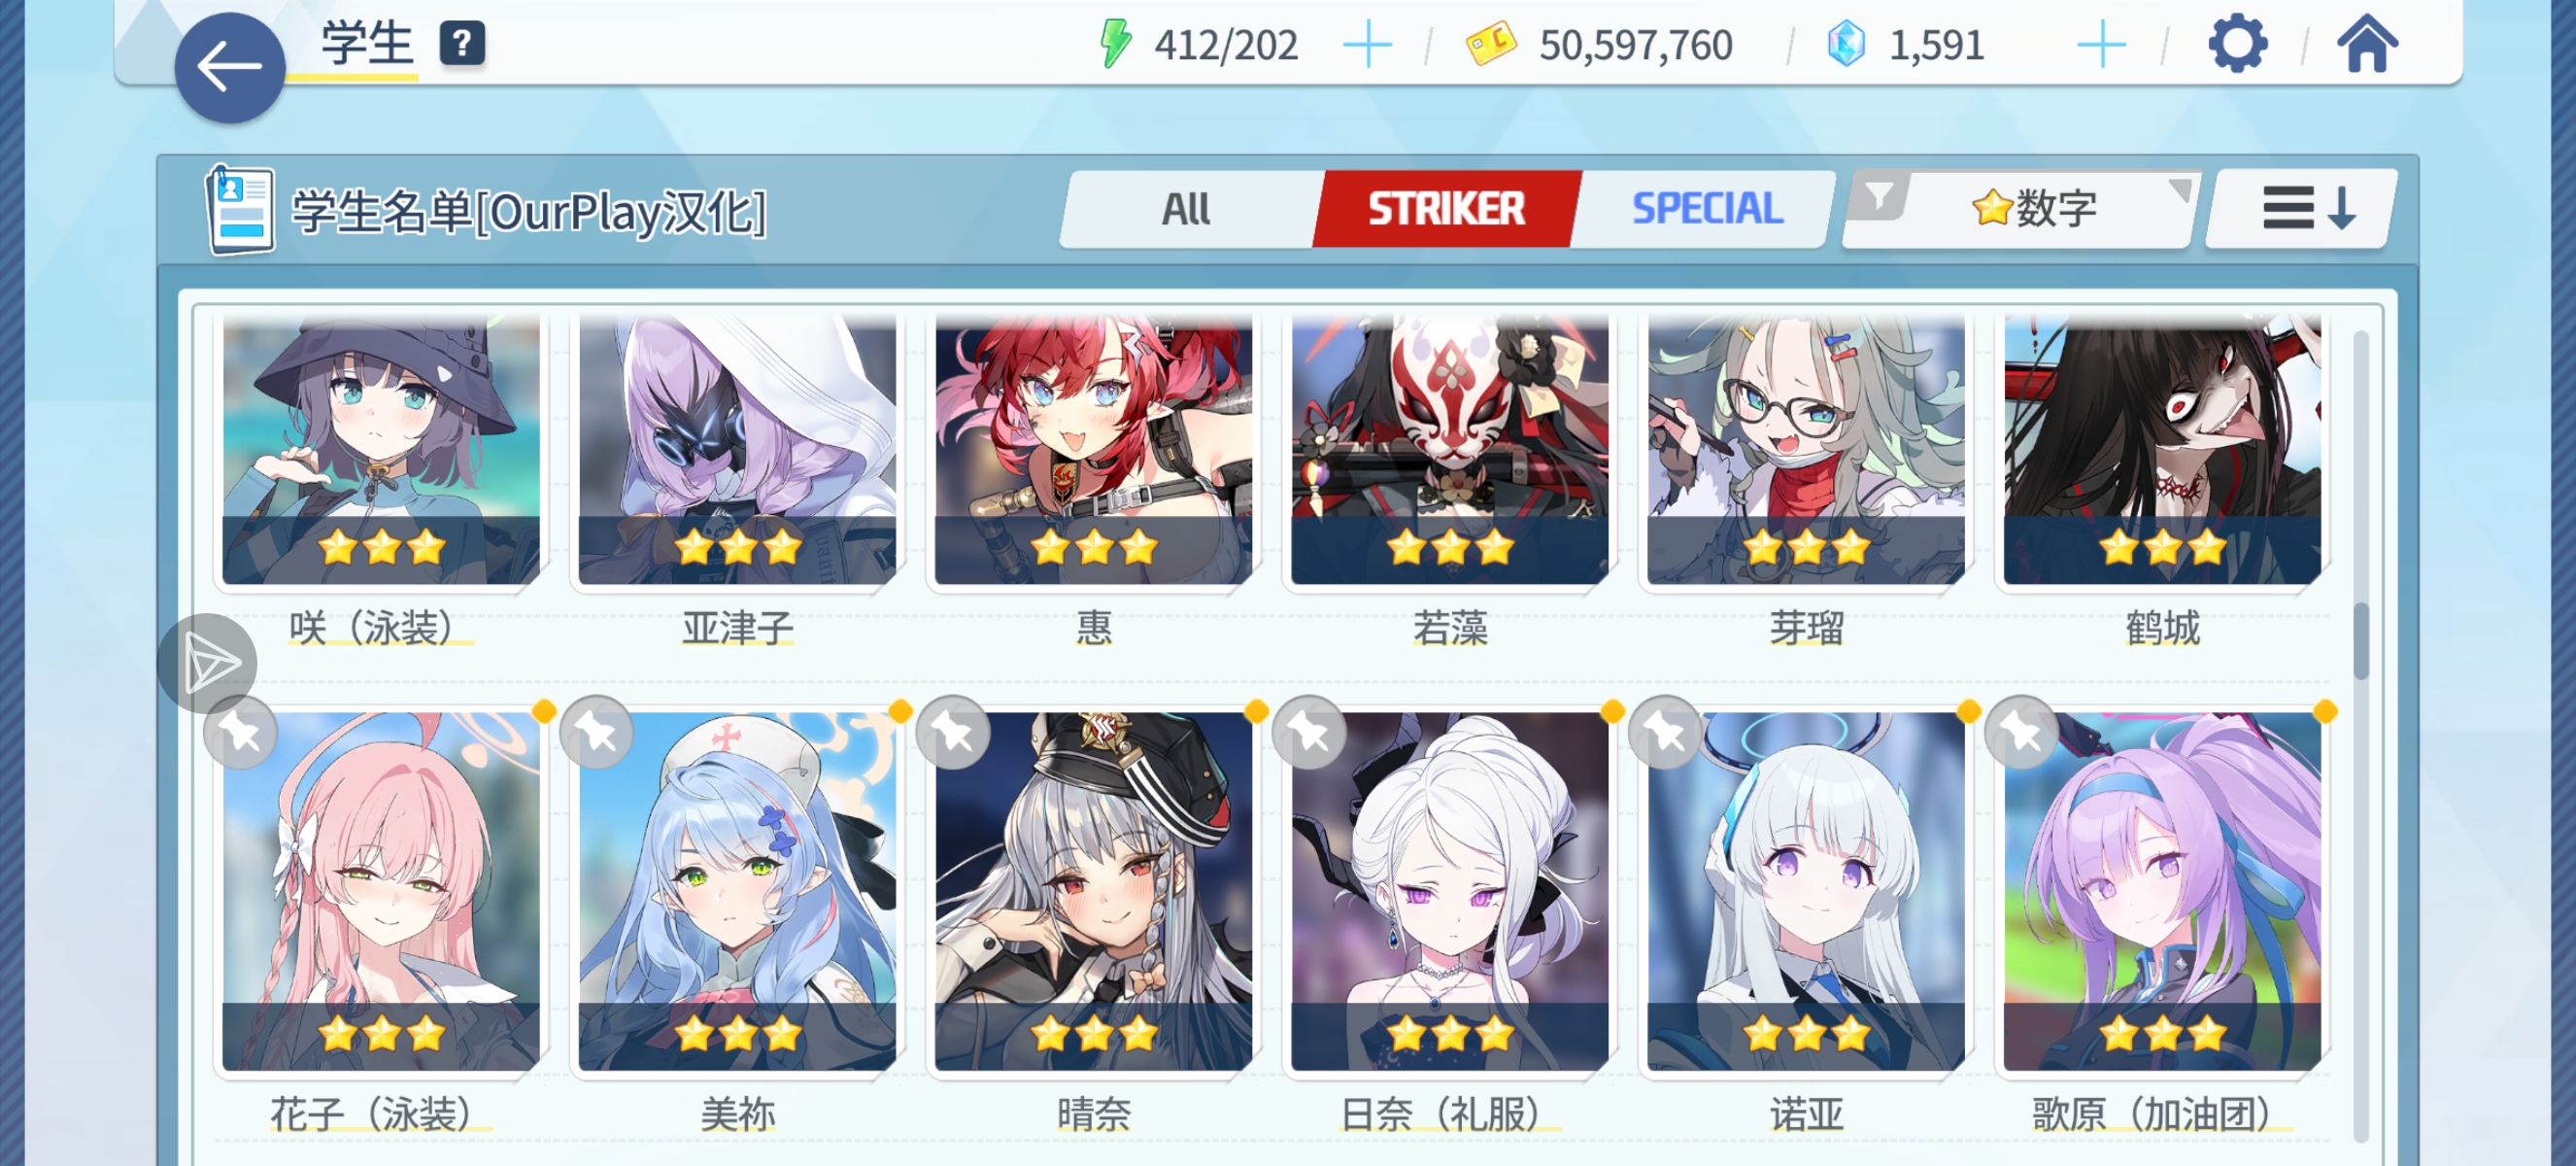The image size is (2576, 1166).
Task: Select the STRIKER tab
Action: 1446,208
